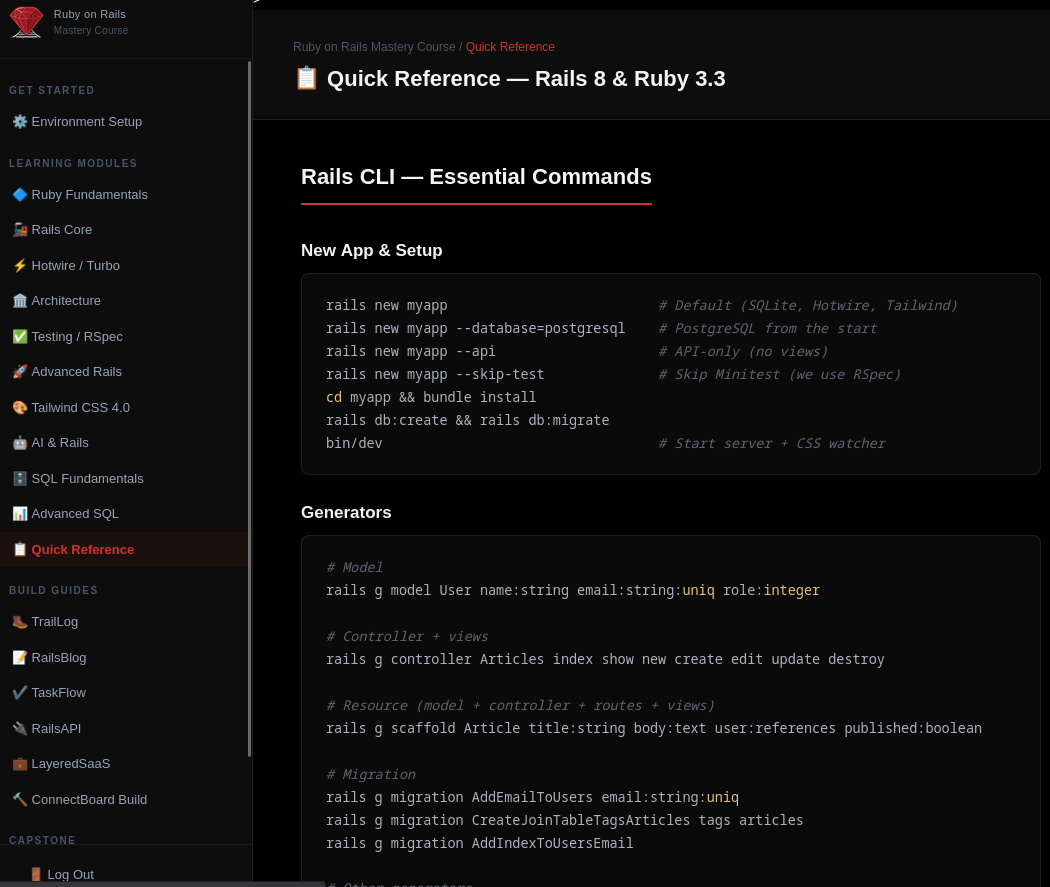This screenshot has width=1050, height=887.
Task: Click the Hotwire / Turbo lightning icon
Action: pos(20,266)
